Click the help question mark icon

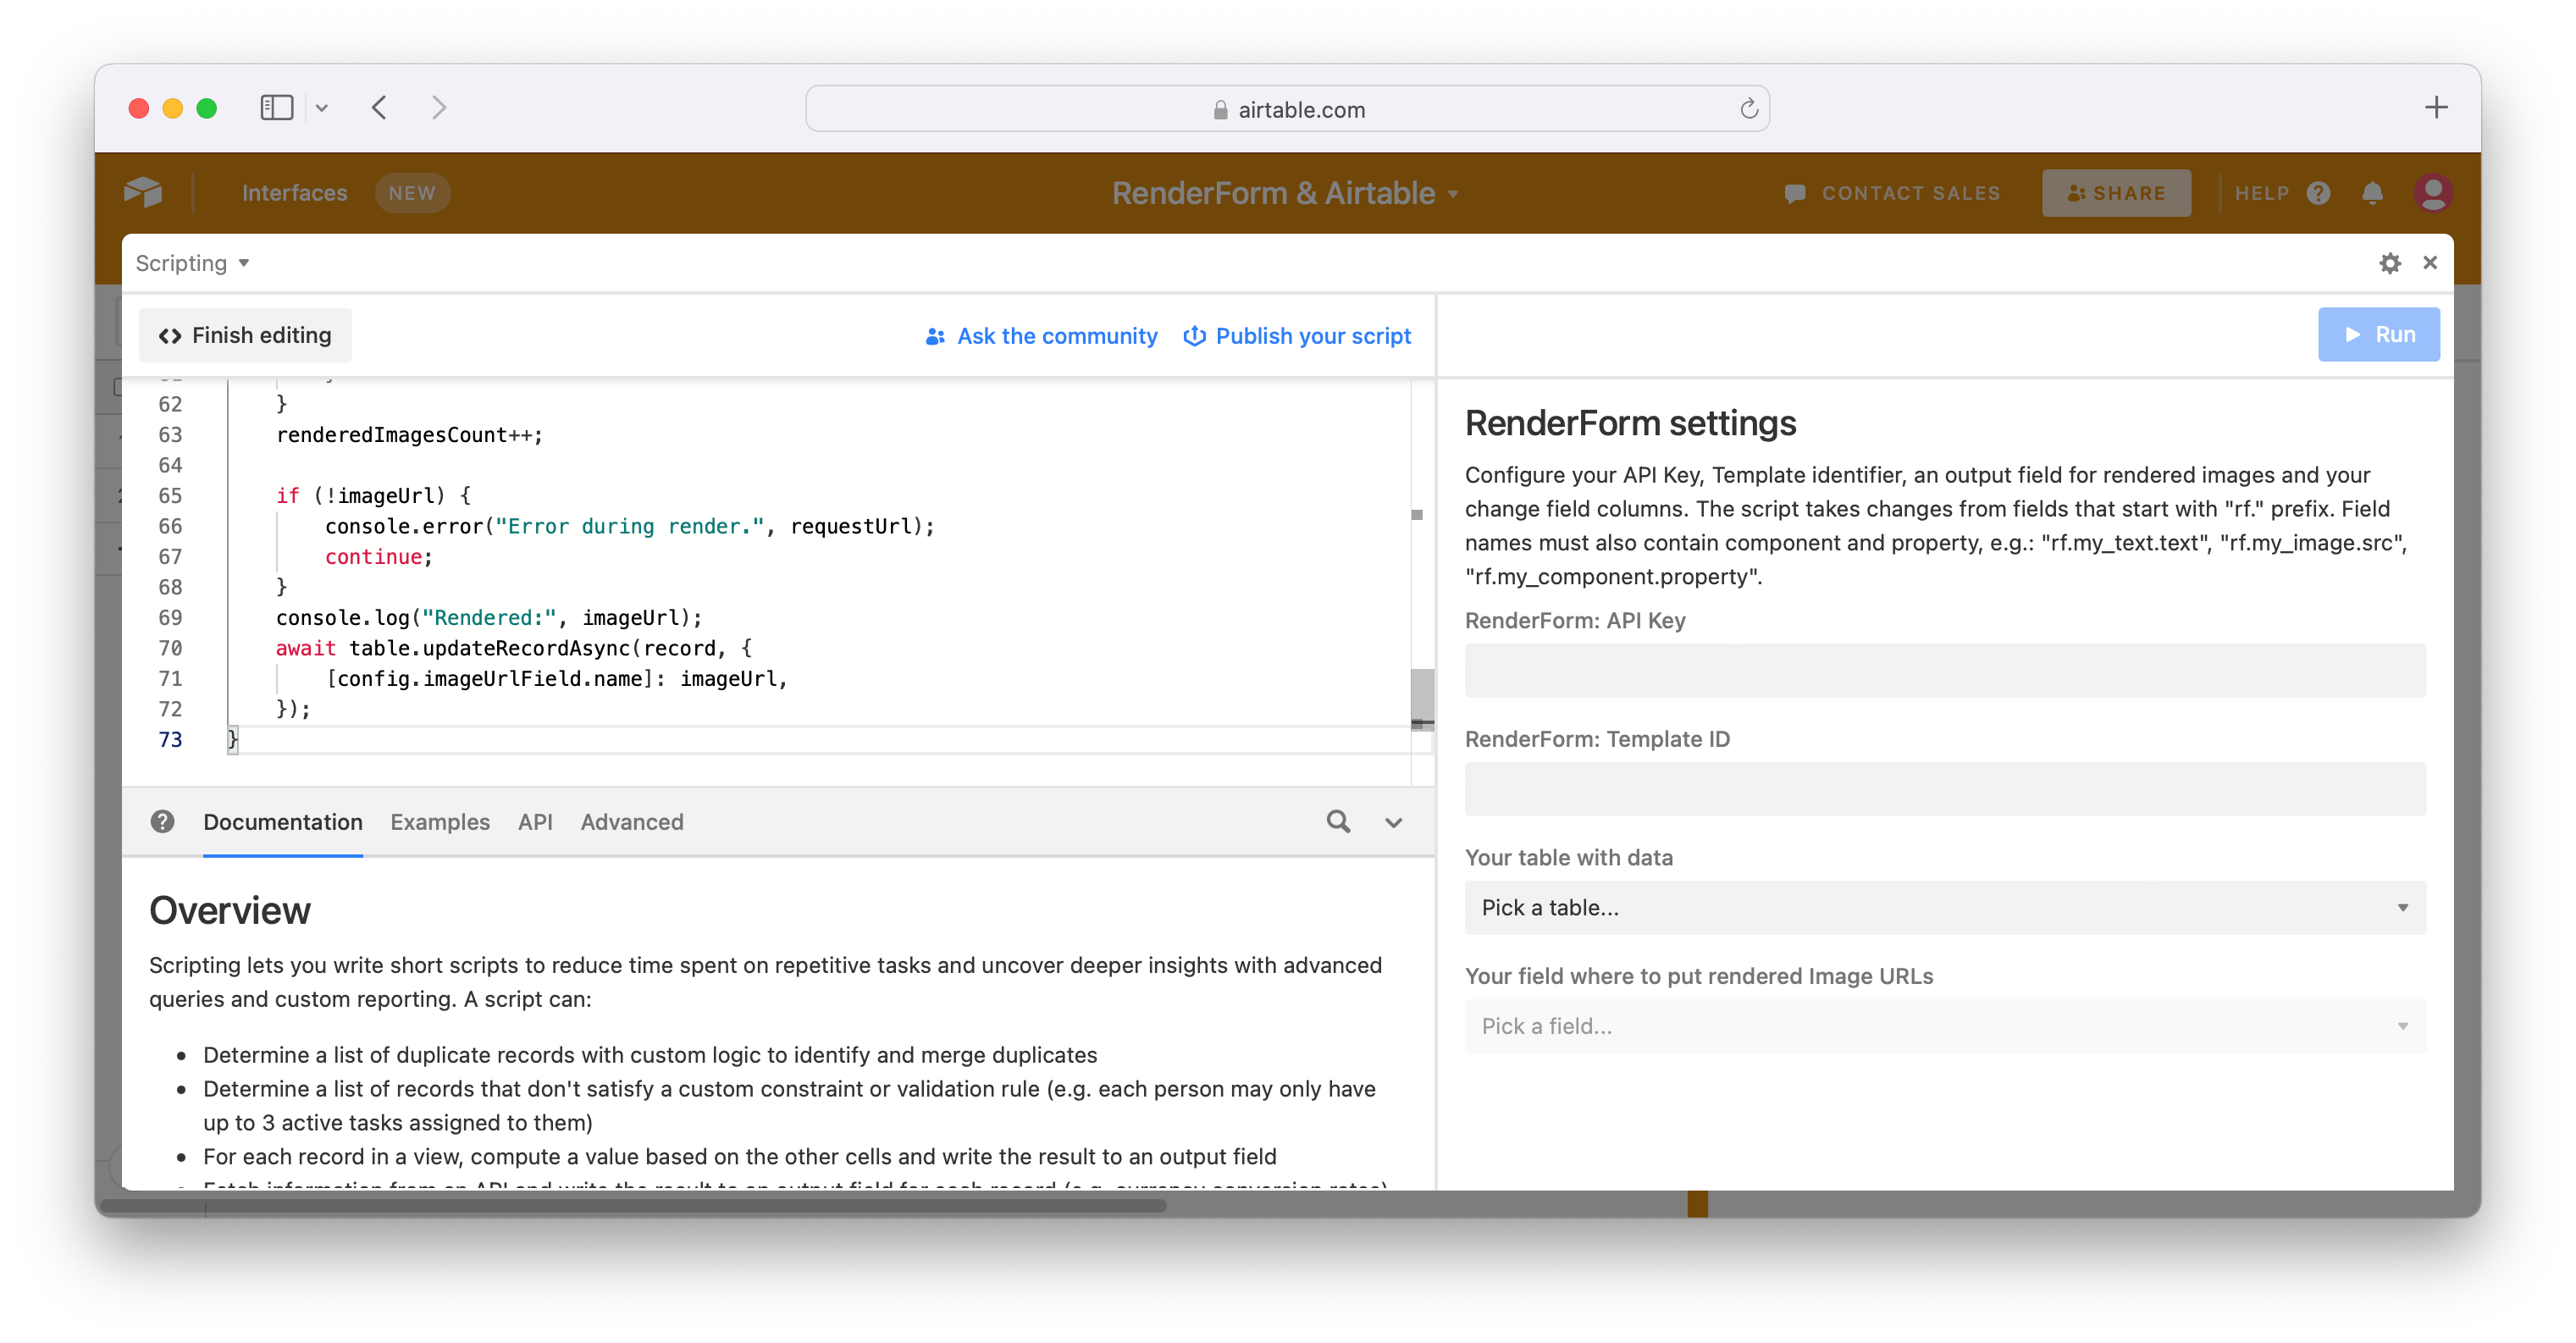[2318, 193]
